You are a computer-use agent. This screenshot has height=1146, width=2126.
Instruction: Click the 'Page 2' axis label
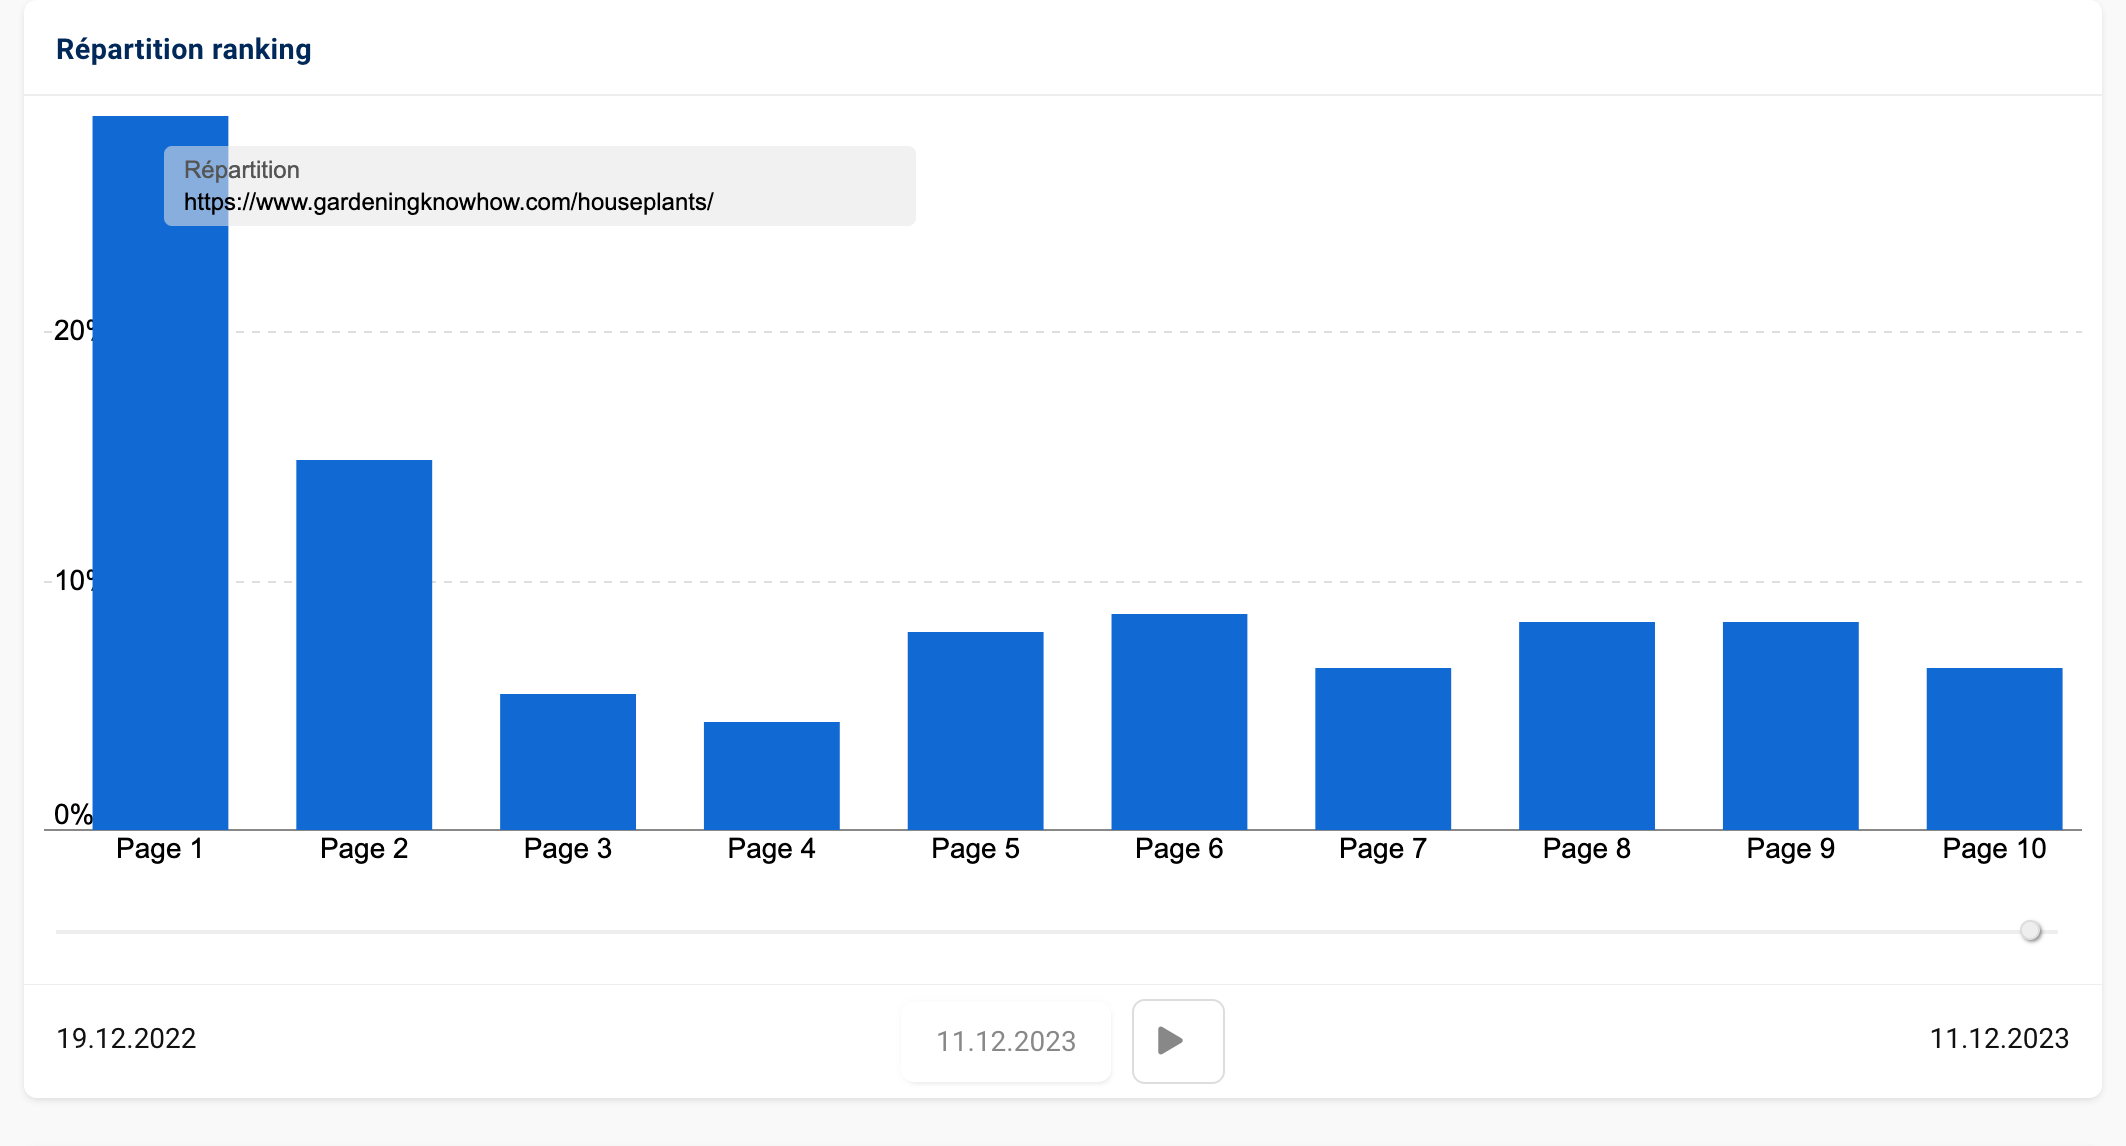point(364,849)
